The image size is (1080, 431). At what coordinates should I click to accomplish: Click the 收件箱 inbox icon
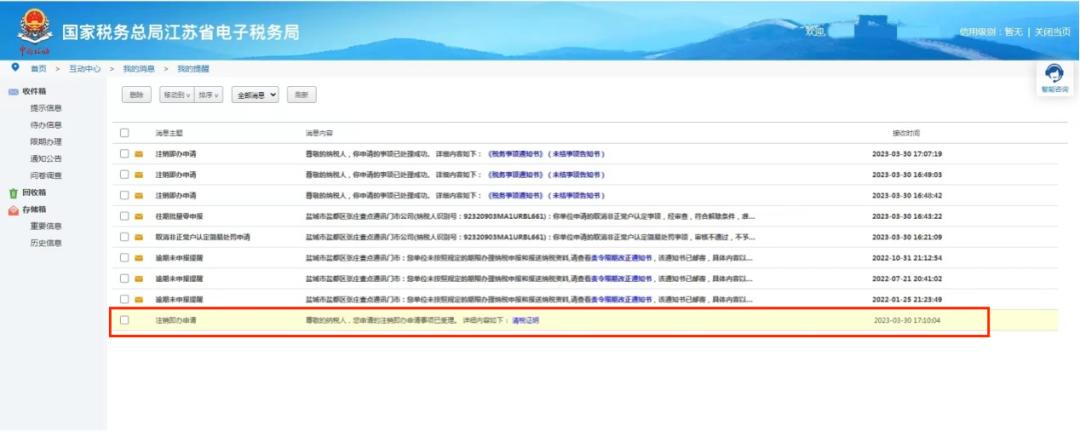click(13, 92)
